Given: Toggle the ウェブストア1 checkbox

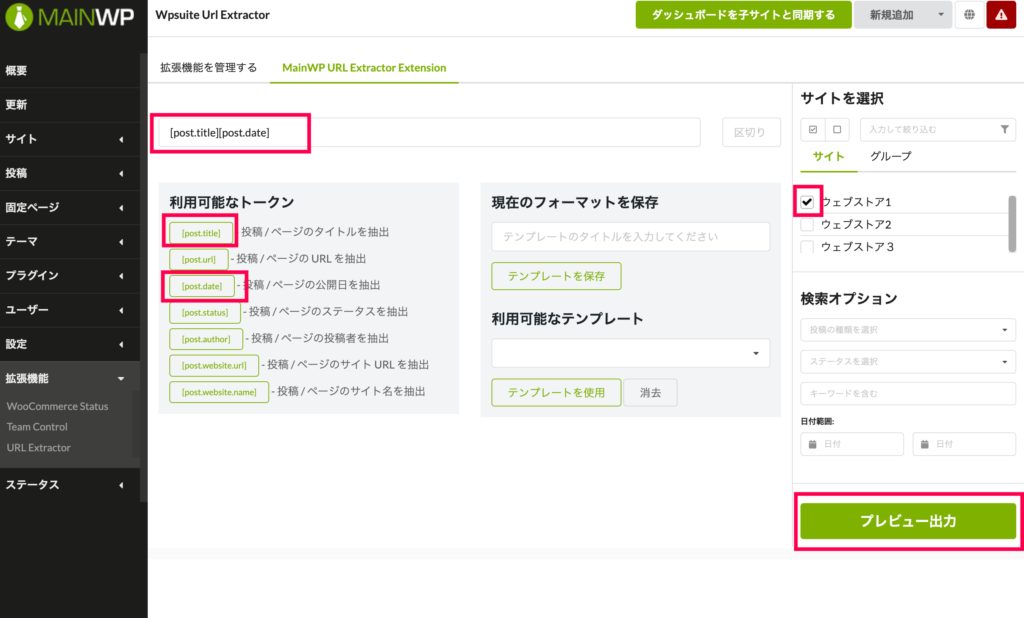Looking at the screenshot, I should coord(807,201).
